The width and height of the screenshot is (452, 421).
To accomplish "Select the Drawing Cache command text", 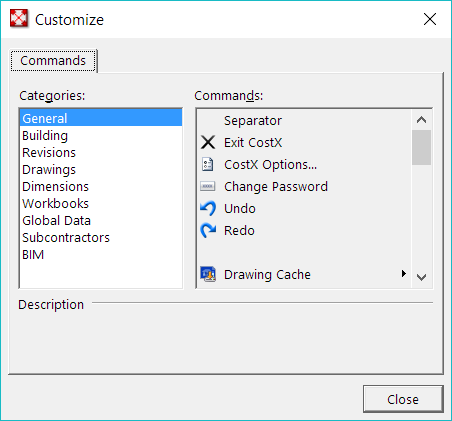I will point(267,275).
